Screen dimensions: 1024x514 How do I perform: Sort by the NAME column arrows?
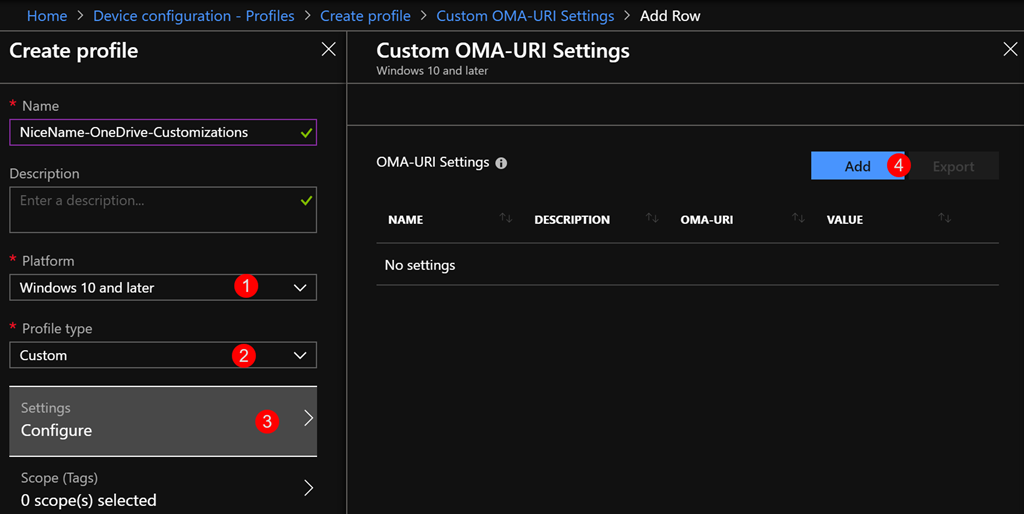(x=506, y=219)
